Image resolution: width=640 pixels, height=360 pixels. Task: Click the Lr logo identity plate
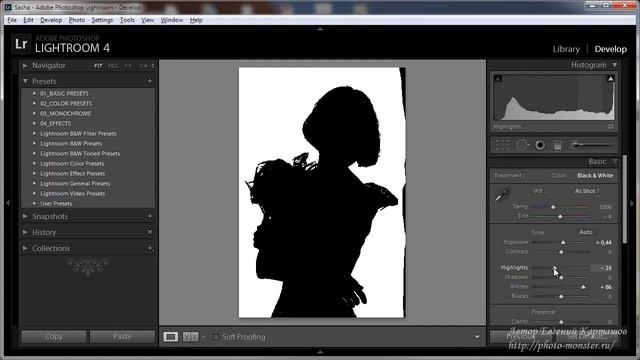[21, 44]
